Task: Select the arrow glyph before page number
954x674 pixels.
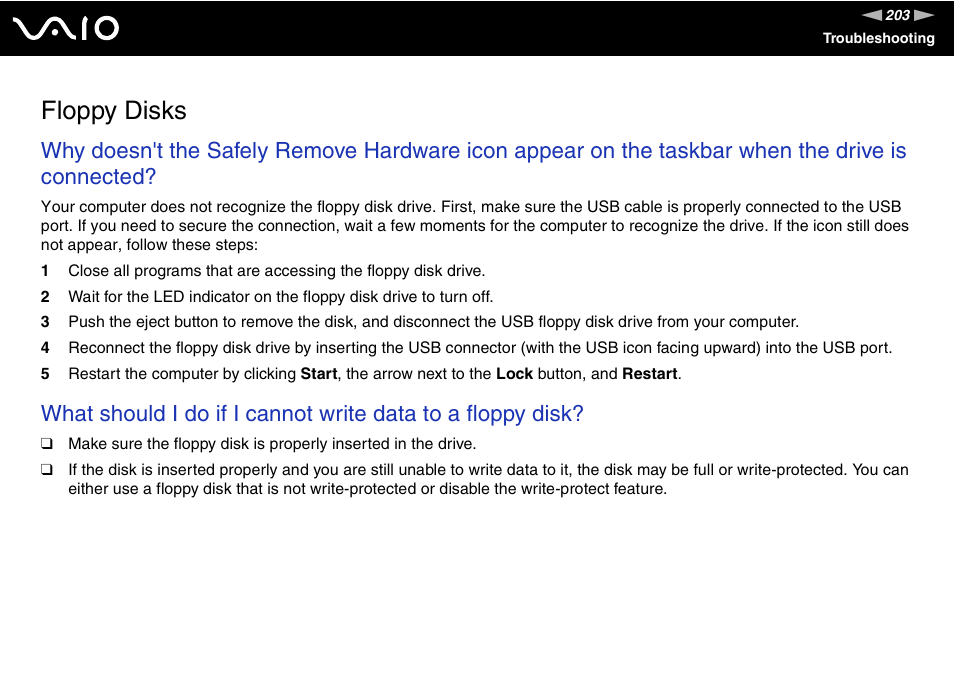Action: coord(870,14)
